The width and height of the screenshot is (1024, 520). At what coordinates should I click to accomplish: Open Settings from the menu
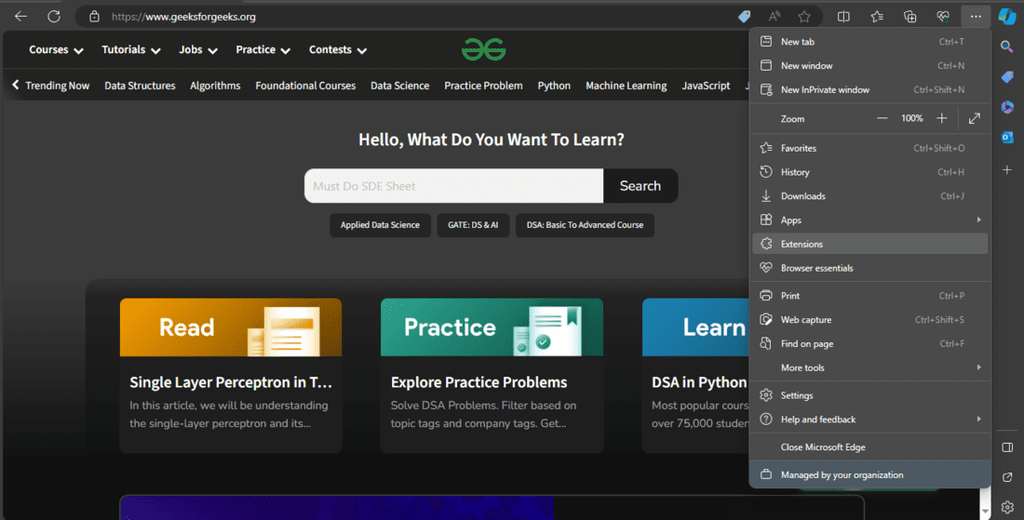(871, 396)
